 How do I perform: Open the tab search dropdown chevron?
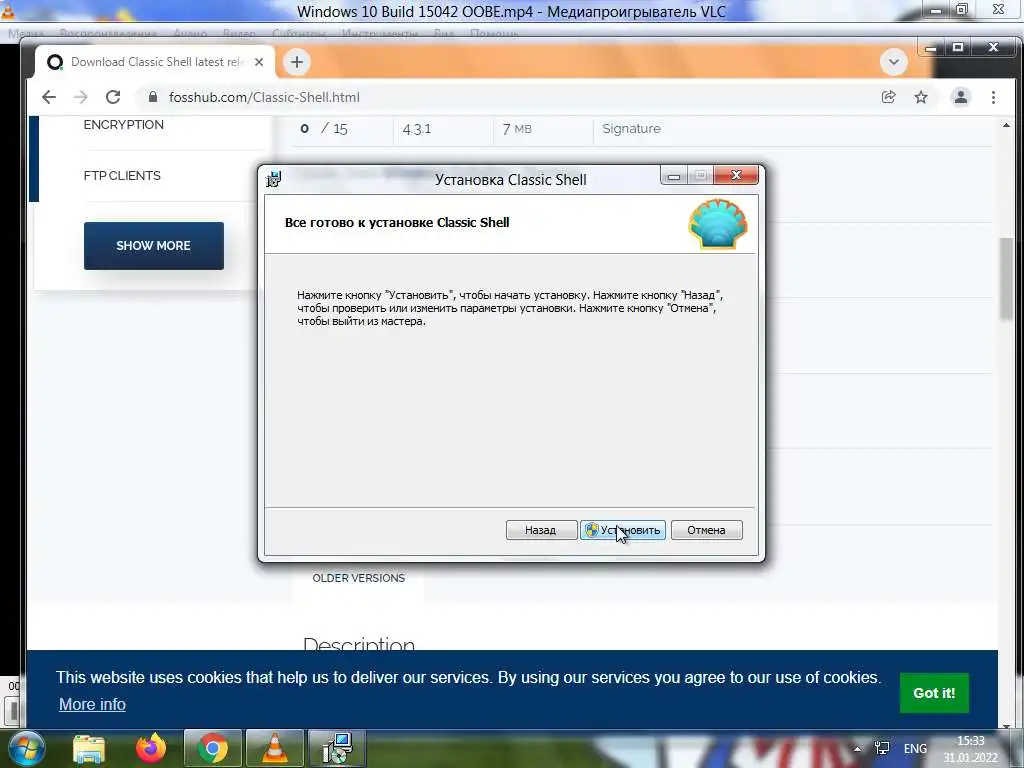coord(893,62)
